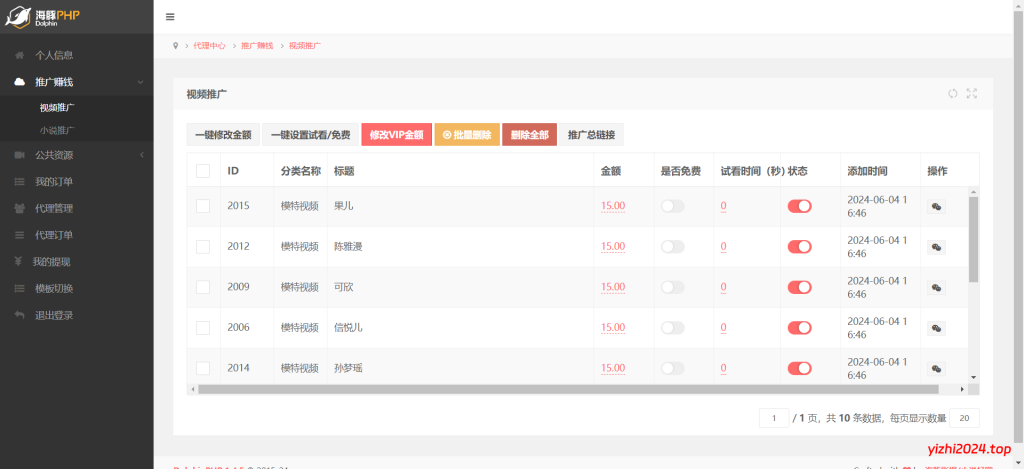Screen dimensions: 1024x469
Task: Click the fullscreen icon in the 视频推广 panel
Action: 971,94
